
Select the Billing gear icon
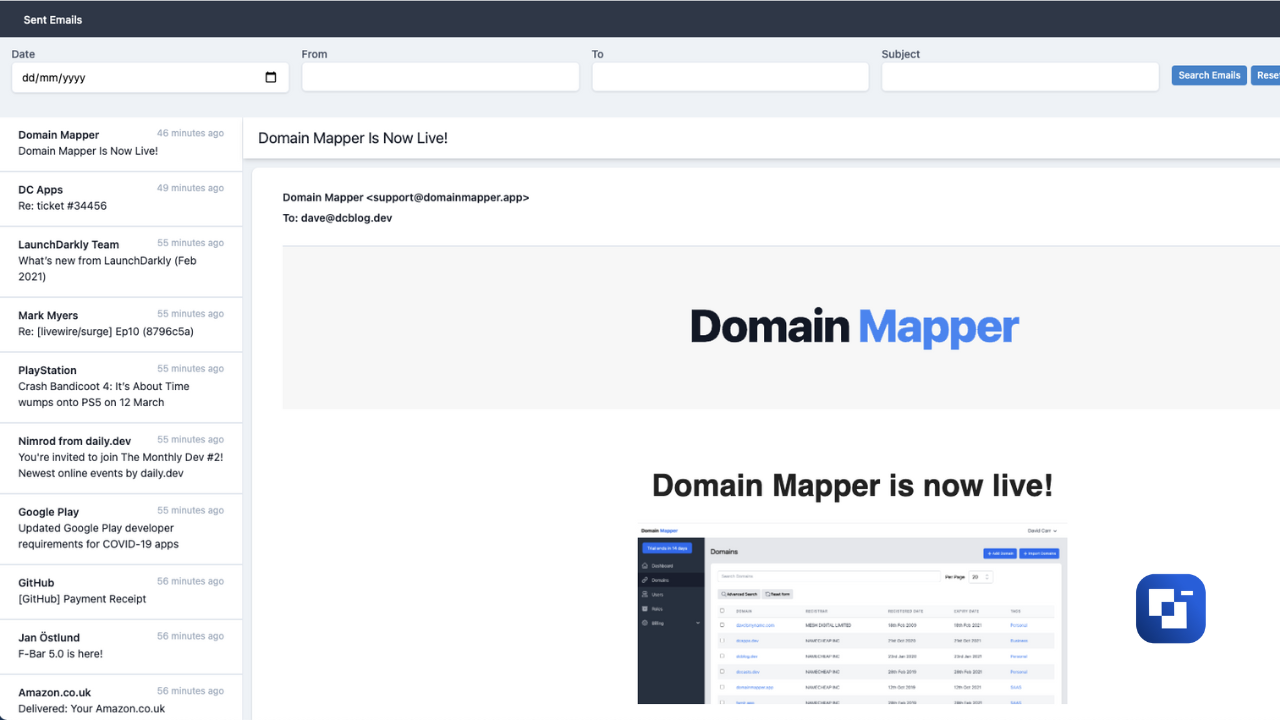pyautogui.click(x=645, y=623)
